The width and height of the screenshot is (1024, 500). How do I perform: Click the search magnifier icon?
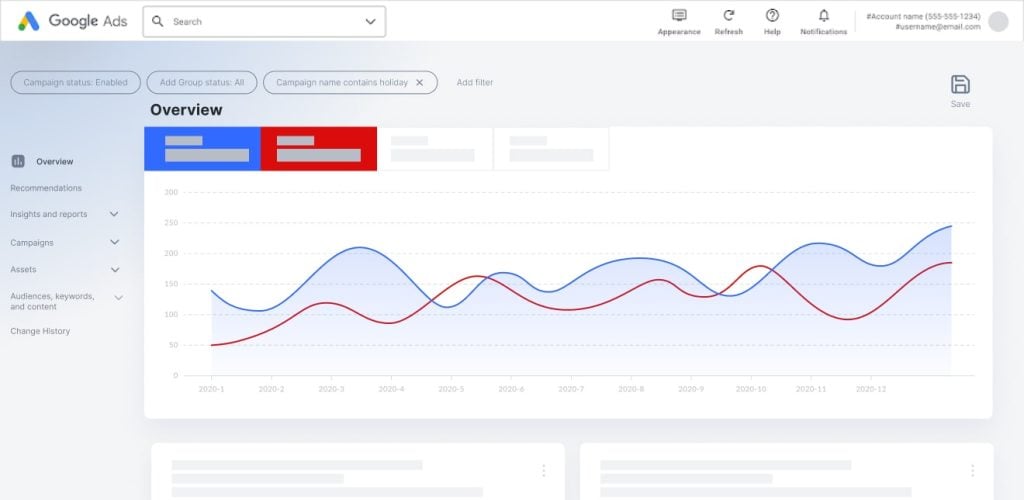[157, 22]
